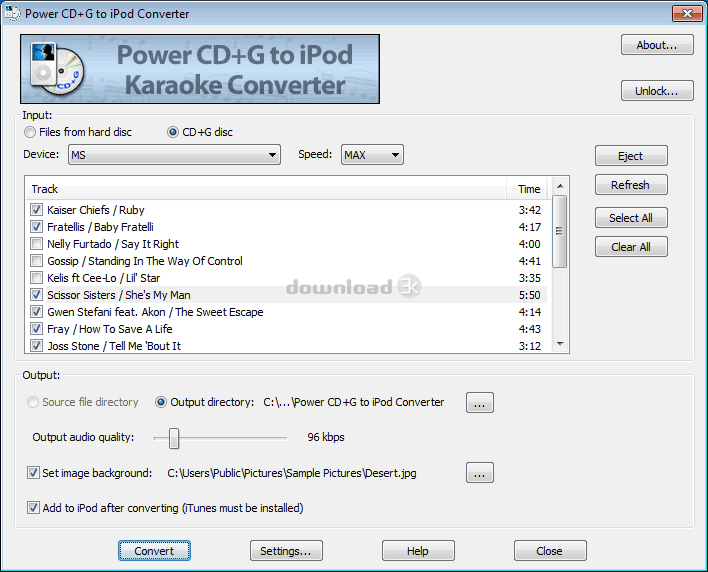Click the output directory path text
The image size is (708, 572).
354,402
